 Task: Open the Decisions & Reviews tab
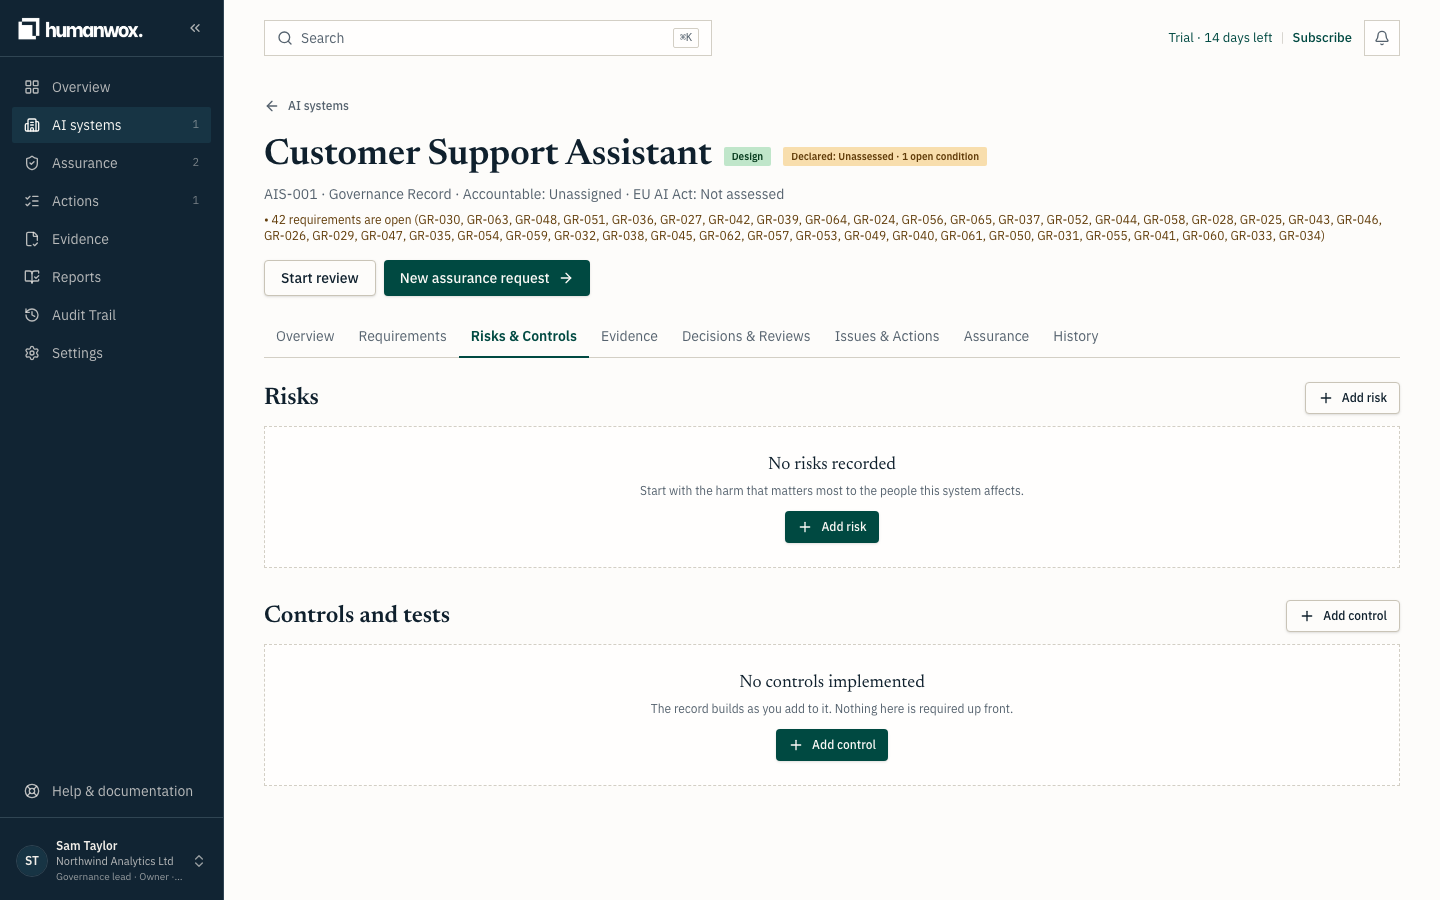(x=746, y=336)
